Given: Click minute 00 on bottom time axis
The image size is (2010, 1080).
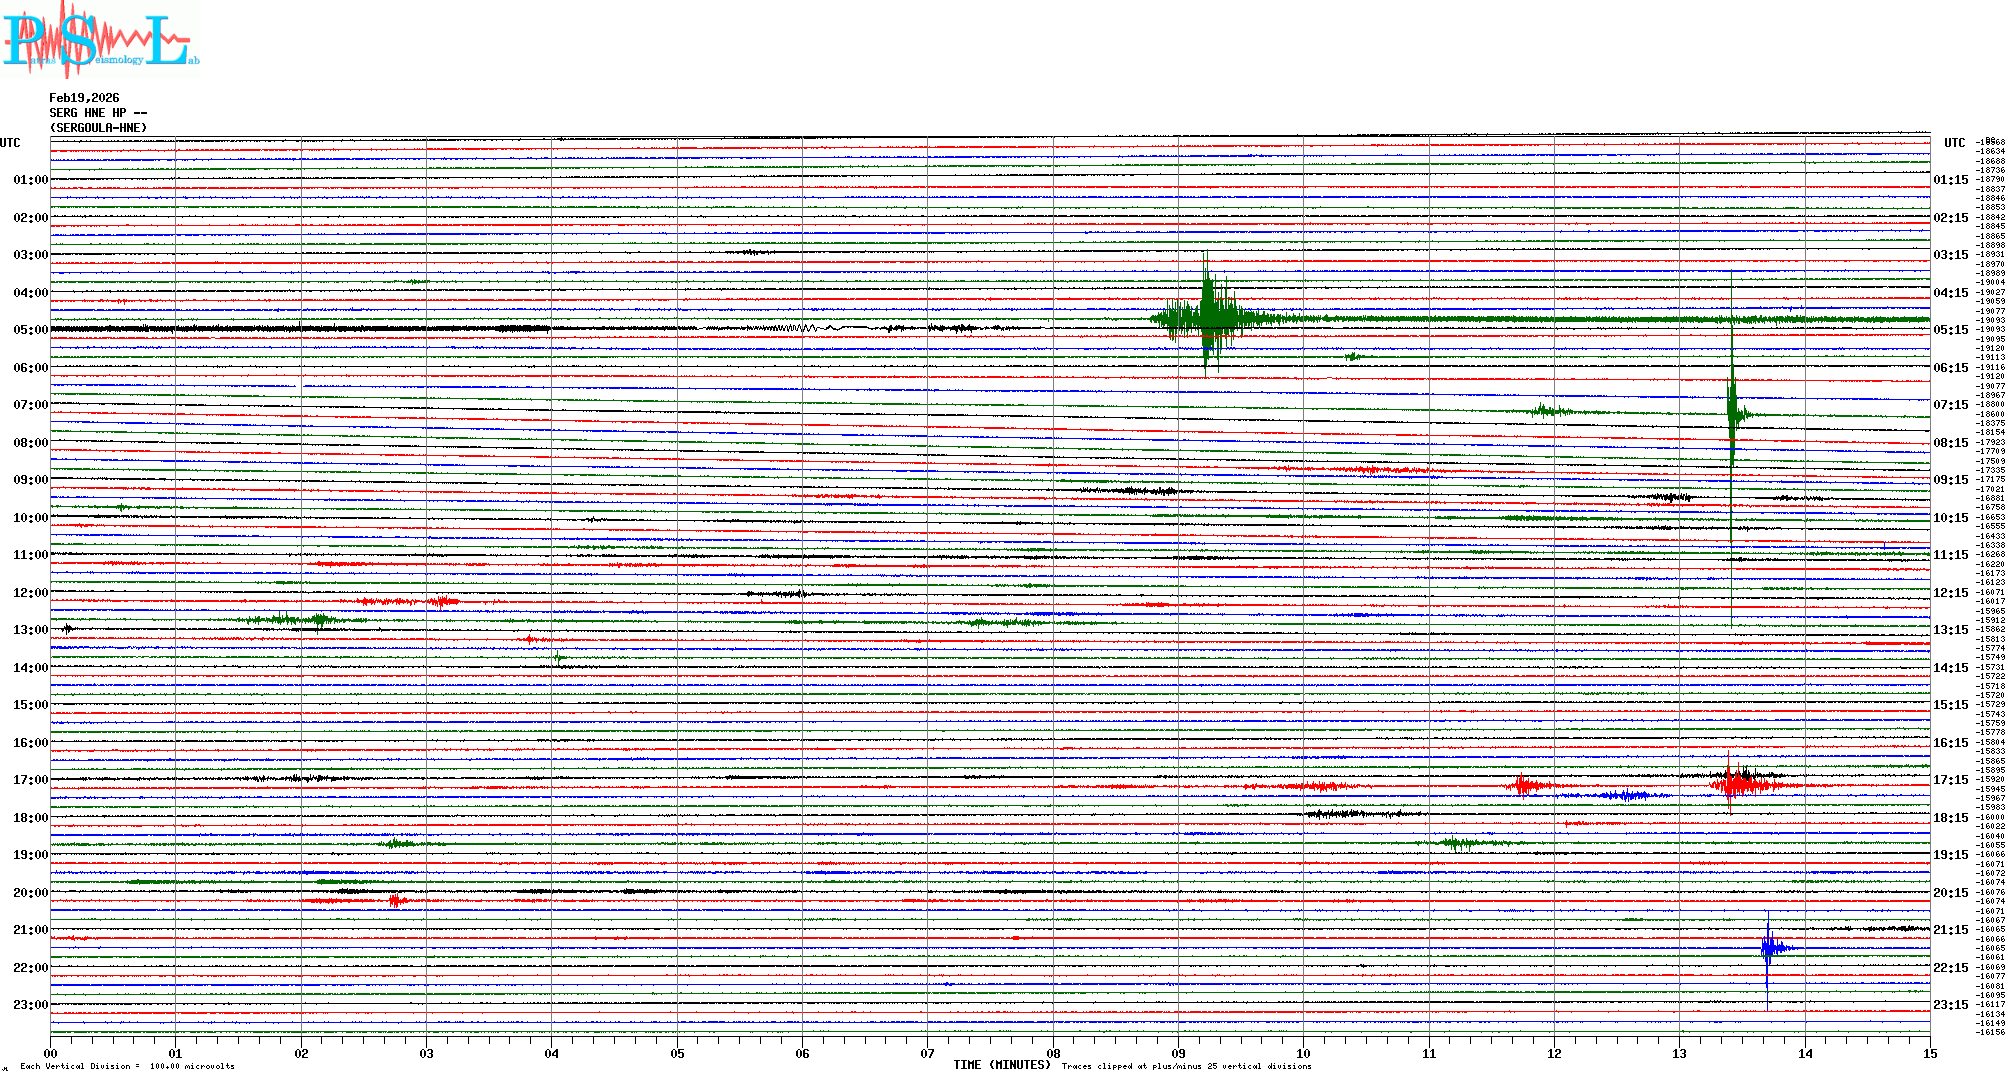Looking at the screenshot, I should tap(51, 1053).
